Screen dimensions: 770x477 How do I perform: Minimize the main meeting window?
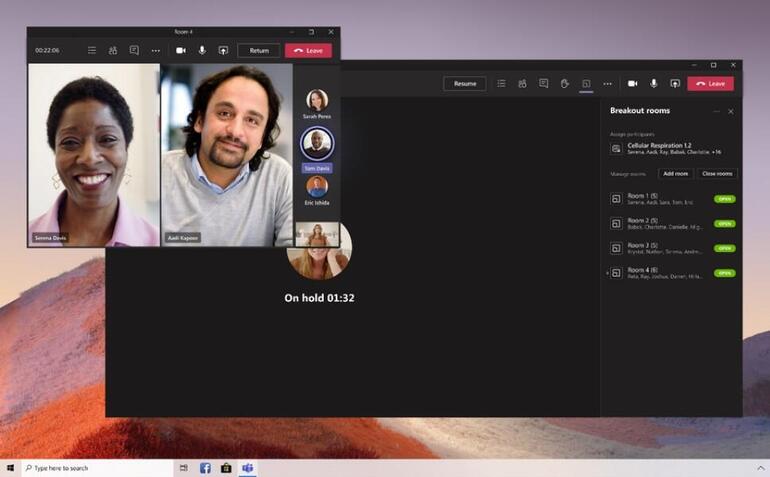coord(694,65)
